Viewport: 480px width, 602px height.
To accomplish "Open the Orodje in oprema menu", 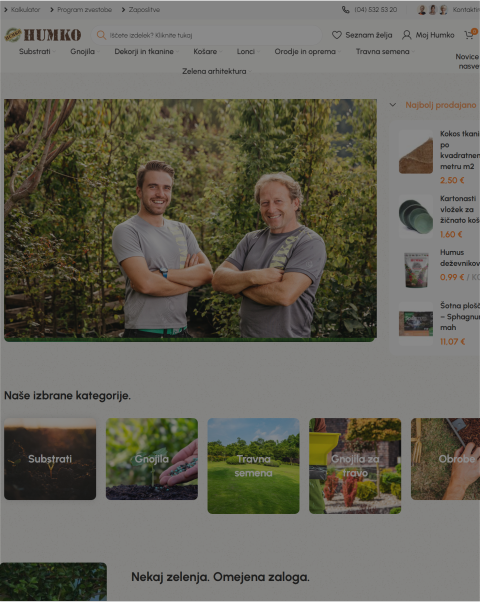I will coord(305,51).
